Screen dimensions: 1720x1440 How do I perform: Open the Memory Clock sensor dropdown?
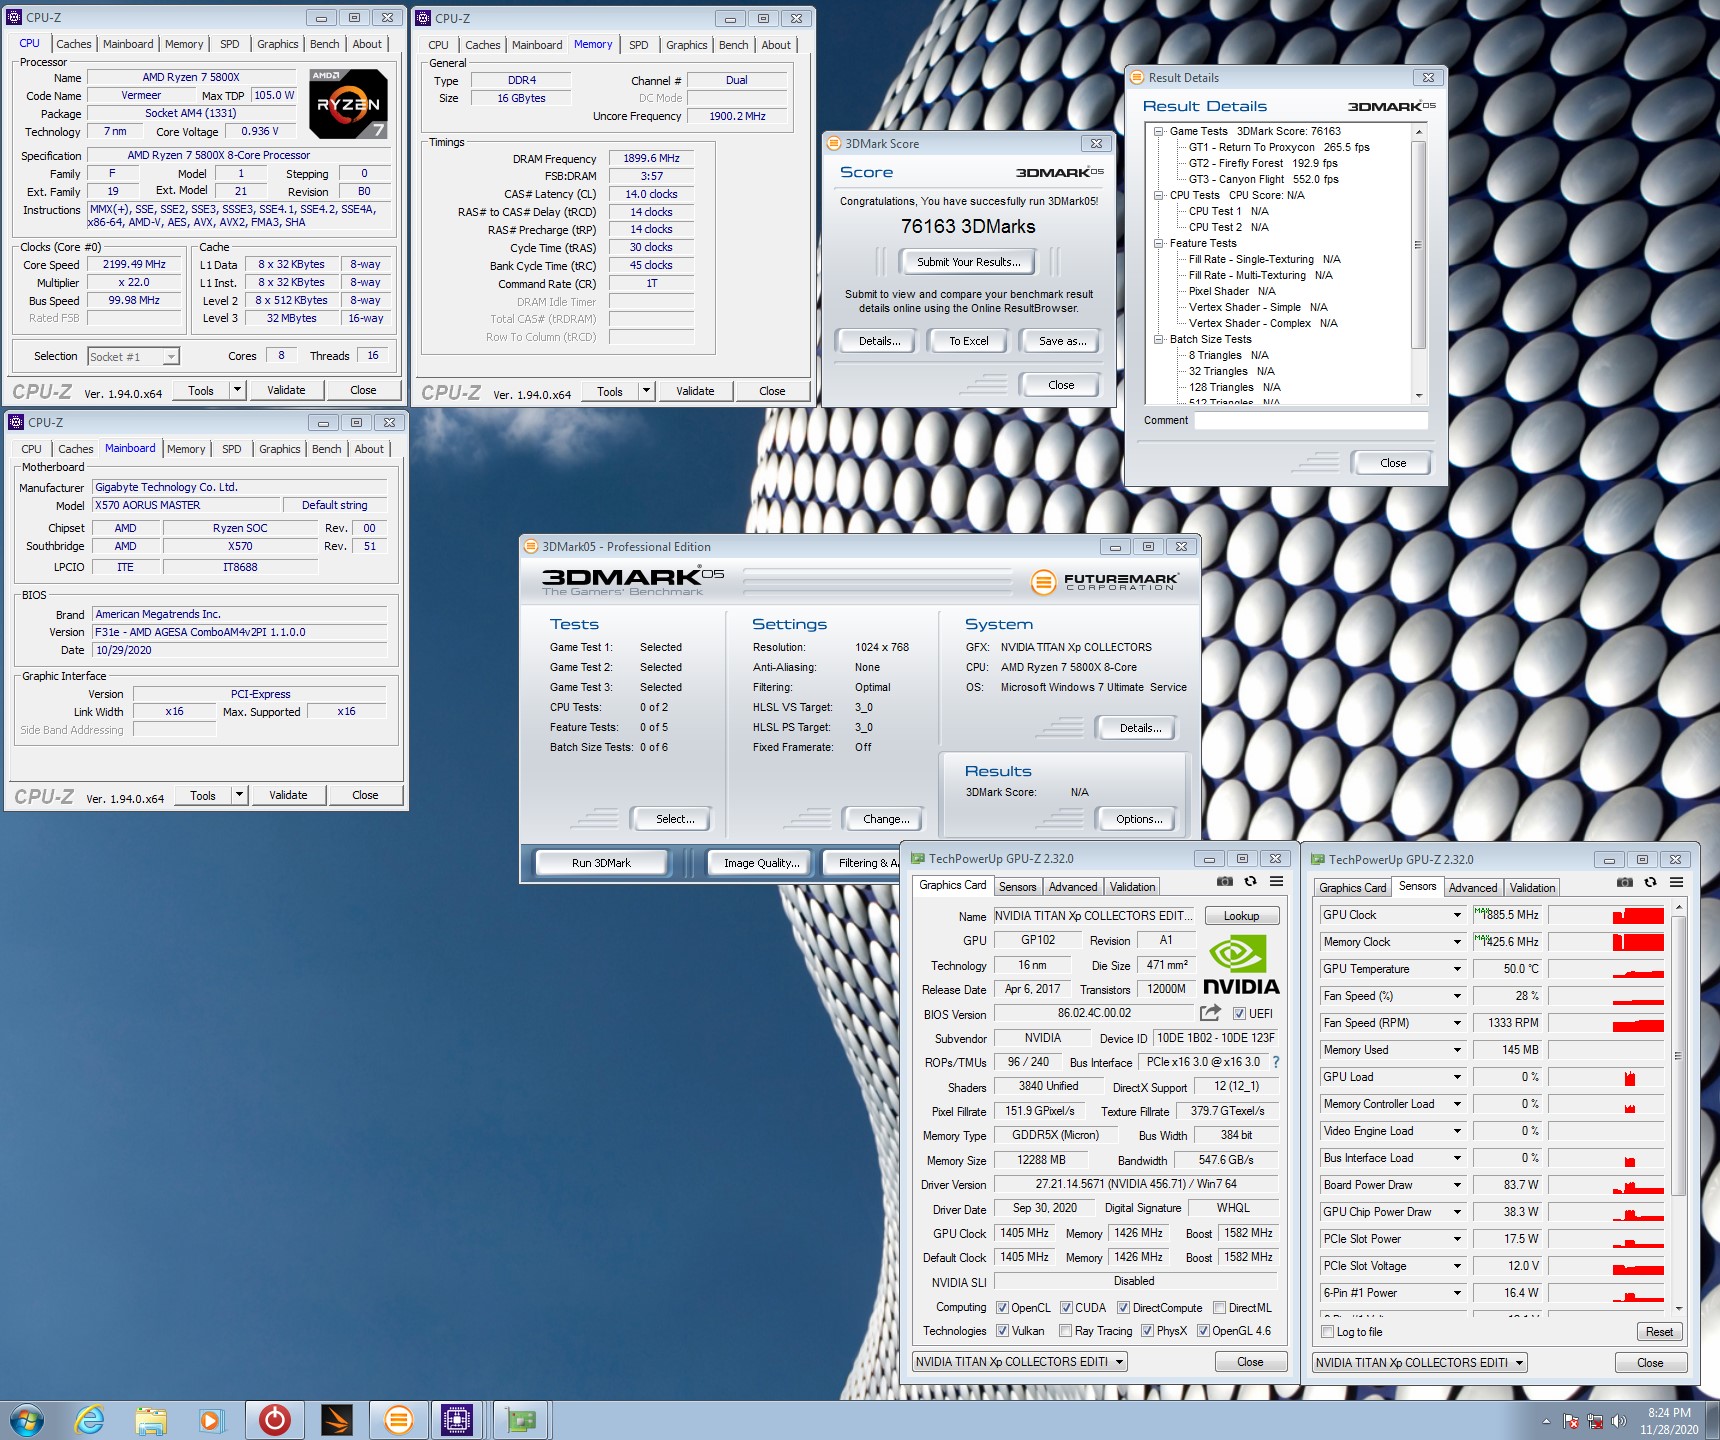pyautogui.click(x=1457, y=942)
